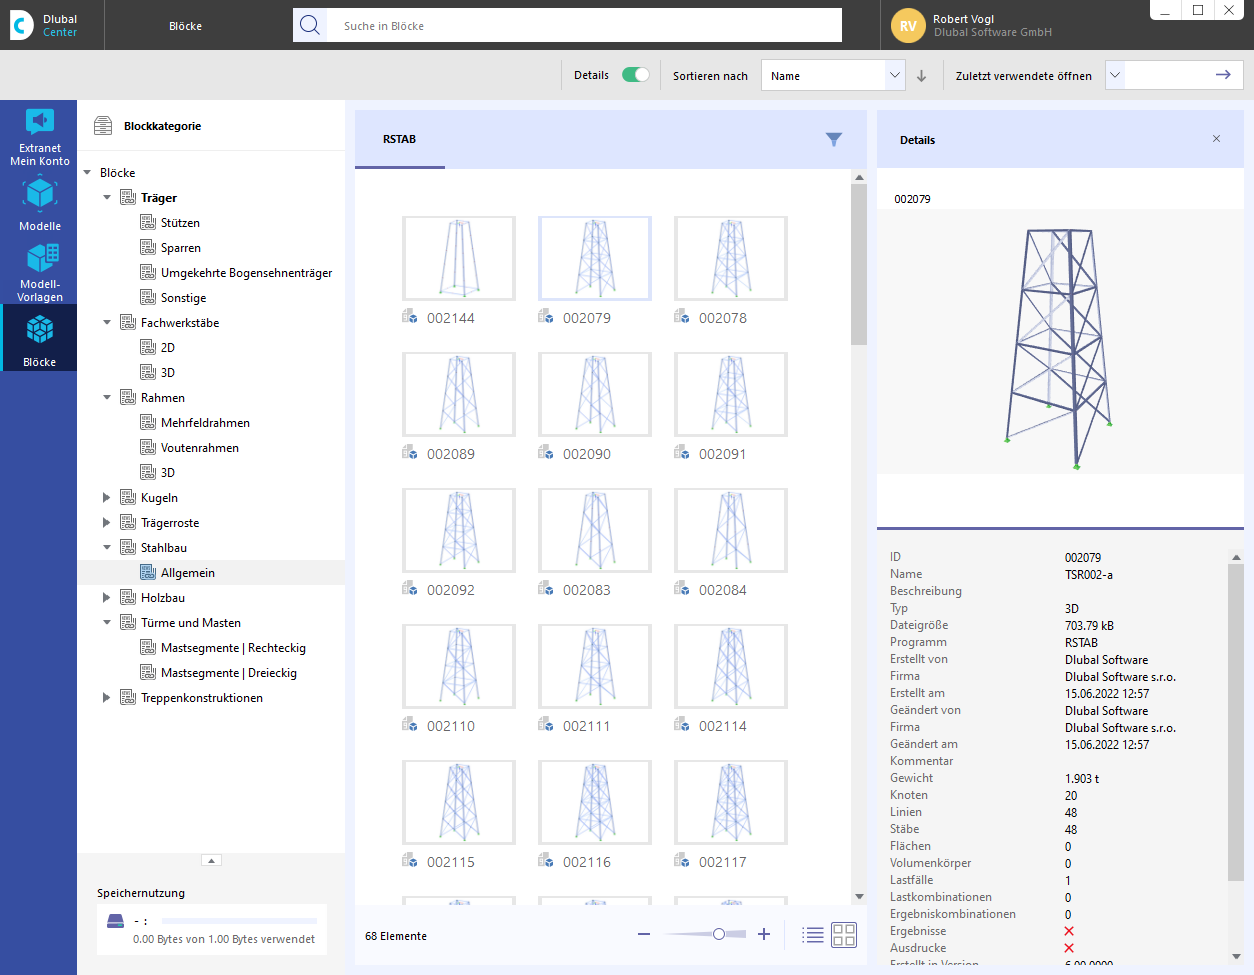
Task: Zoom in thumbnails with plus icon
Action: [x=764, y=934]
